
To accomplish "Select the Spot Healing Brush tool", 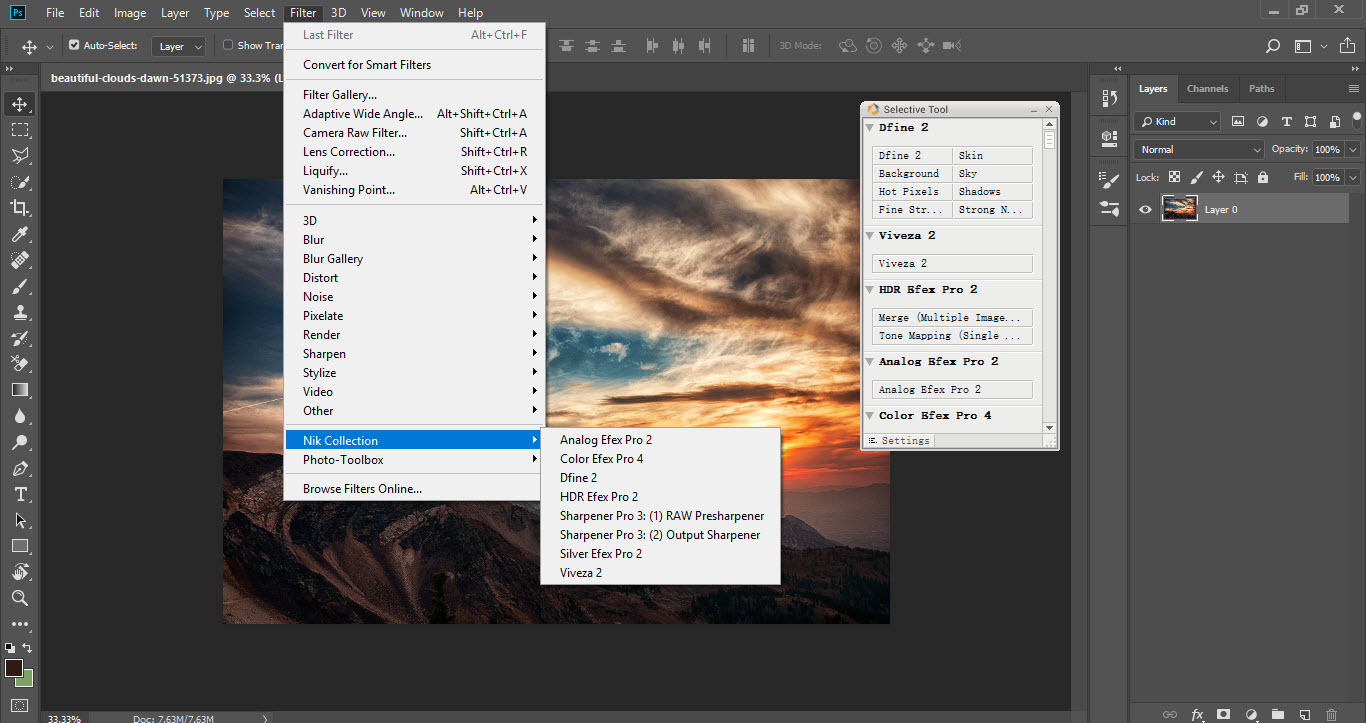I will click(20, 260).
